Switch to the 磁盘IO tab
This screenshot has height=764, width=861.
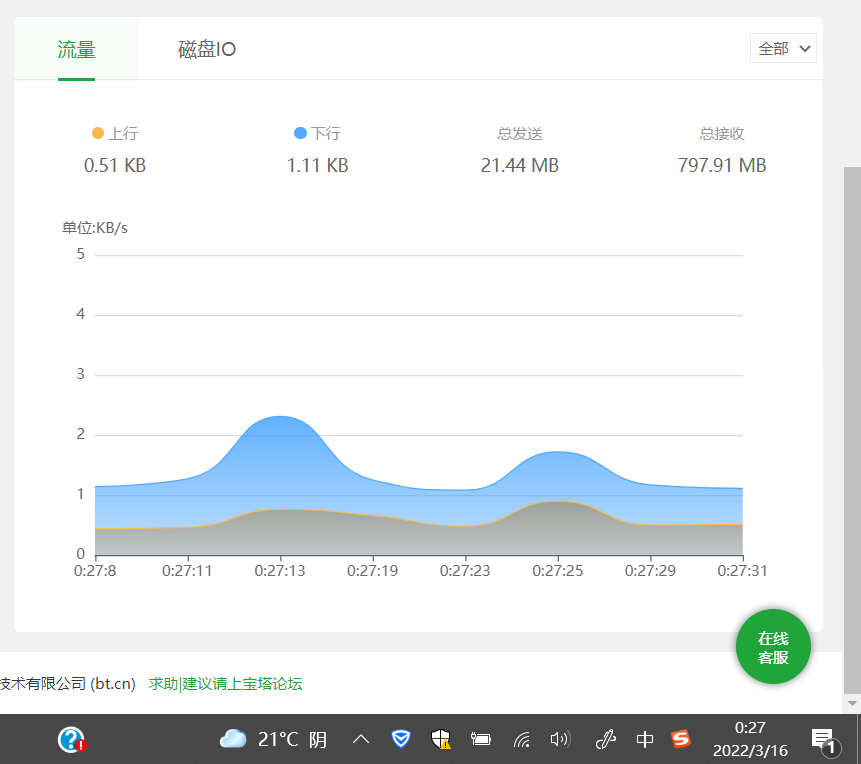pyautogui.click(x=207, y=49)
